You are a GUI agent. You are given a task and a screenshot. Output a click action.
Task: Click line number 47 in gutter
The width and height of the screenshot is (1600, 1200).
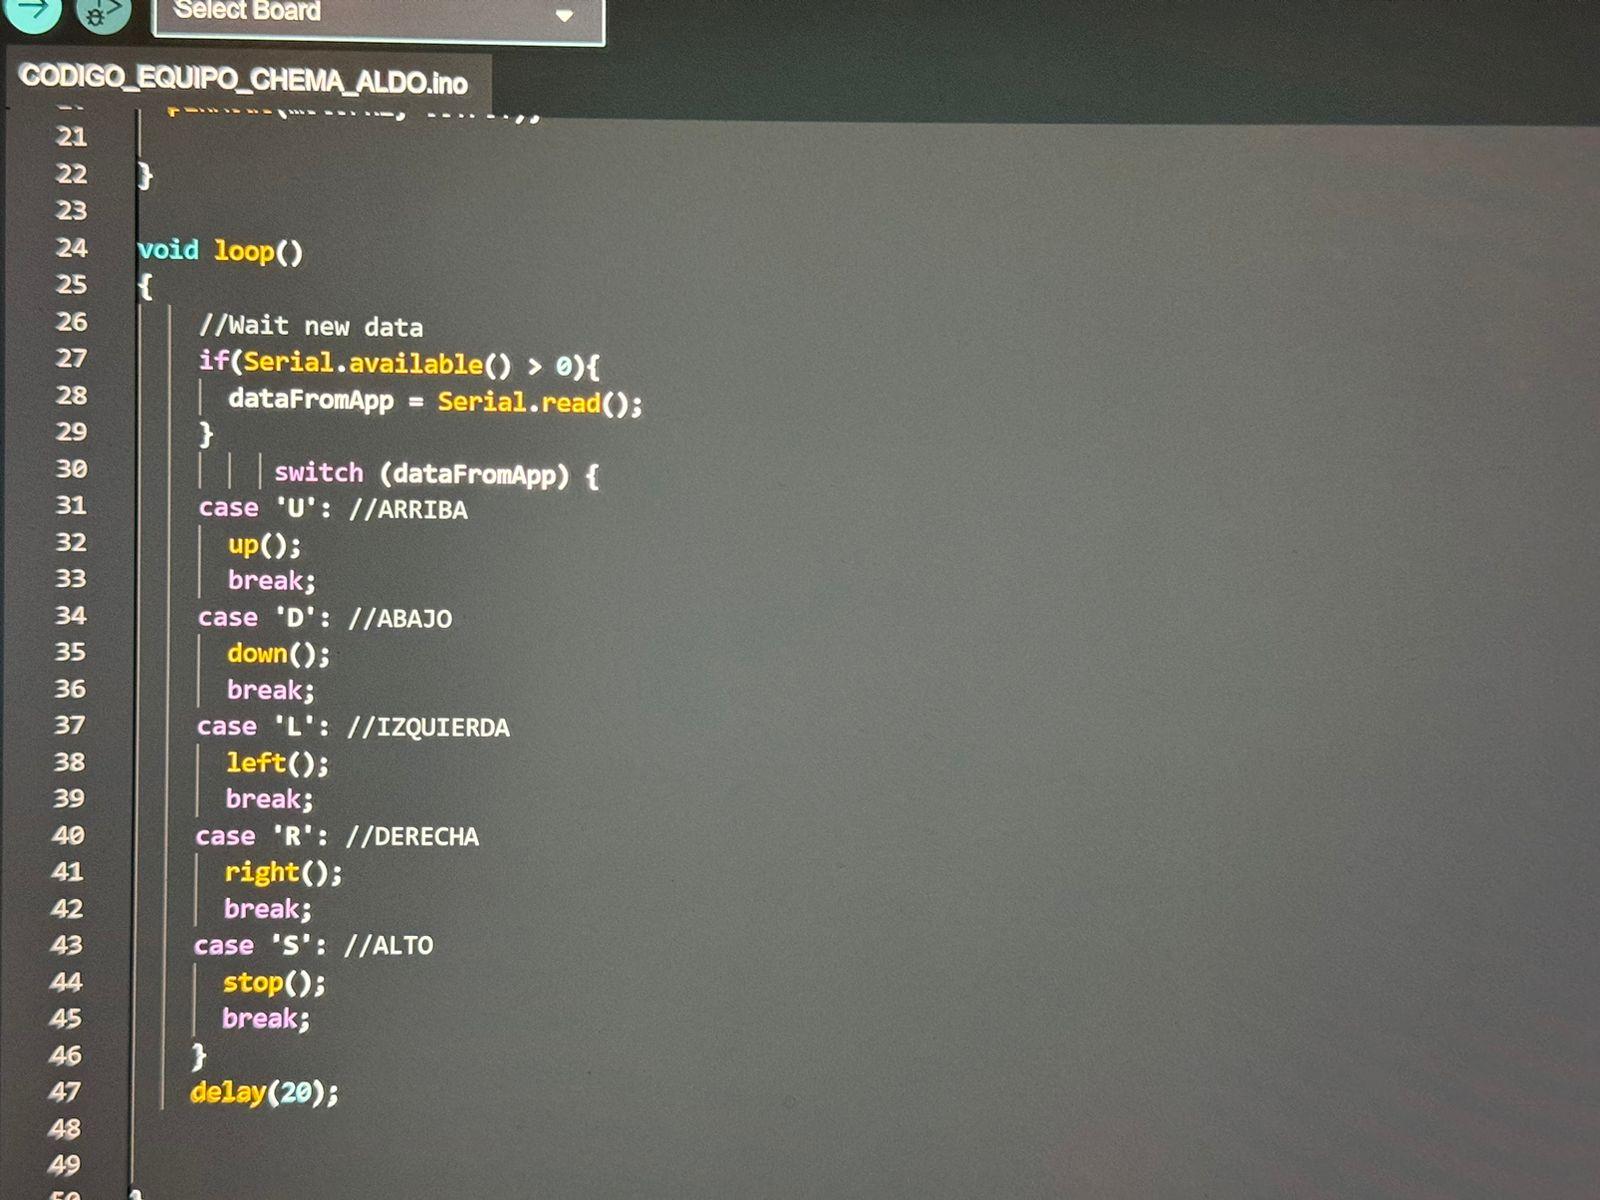coord(65,1092)
